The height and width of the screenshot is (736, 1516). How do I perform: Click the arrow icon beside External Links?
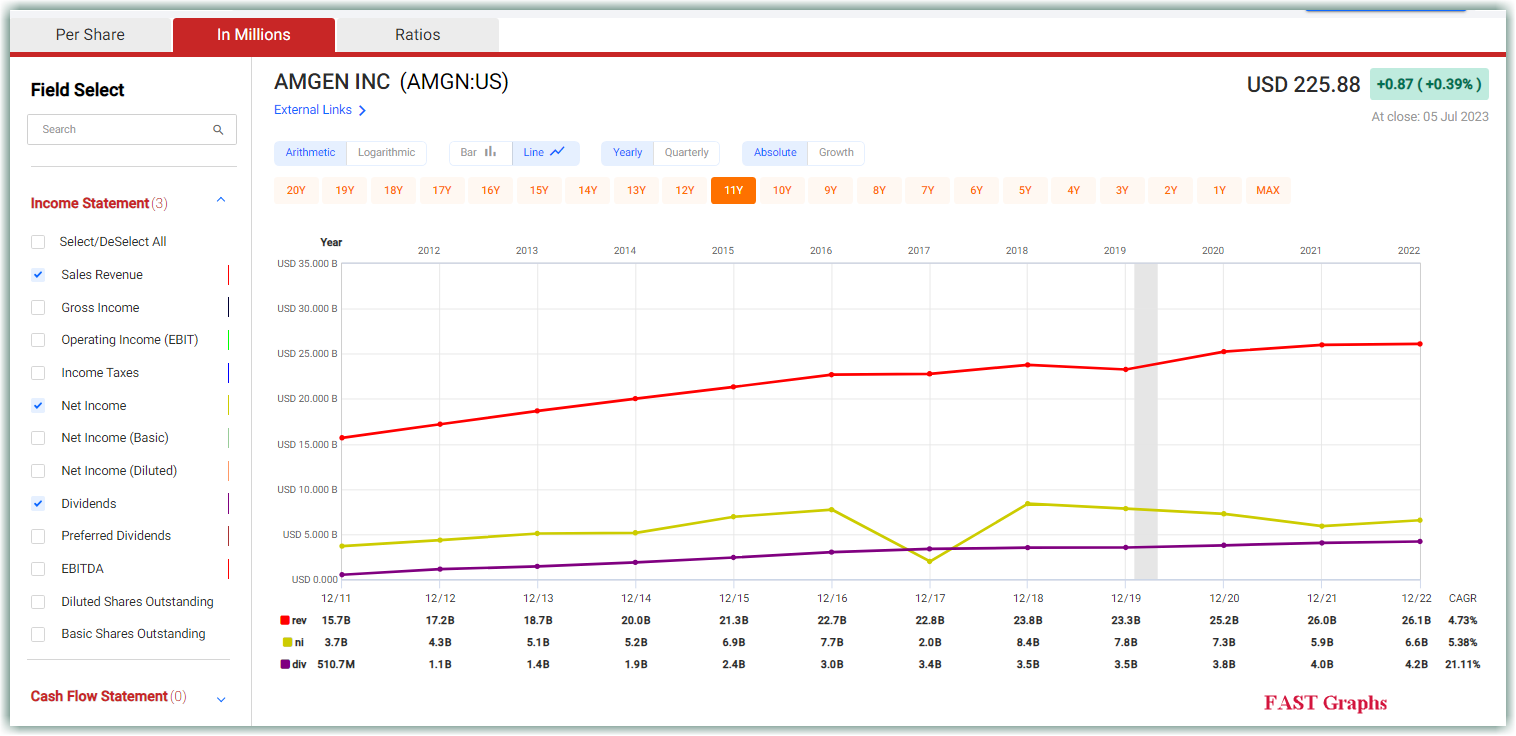pos(362,111)
